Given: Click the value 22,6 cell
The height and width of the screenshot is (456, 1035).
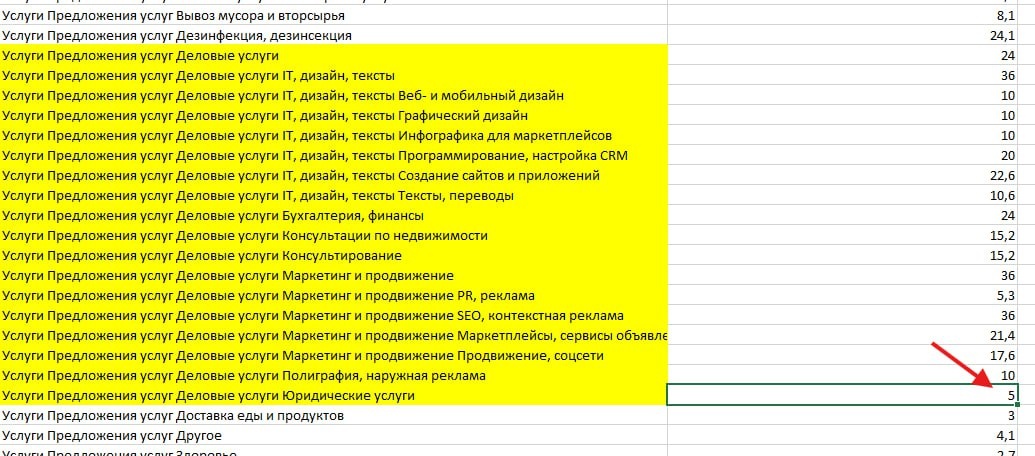Looking at the screenshot, I should pyautogui.click(x=843, y=176).
